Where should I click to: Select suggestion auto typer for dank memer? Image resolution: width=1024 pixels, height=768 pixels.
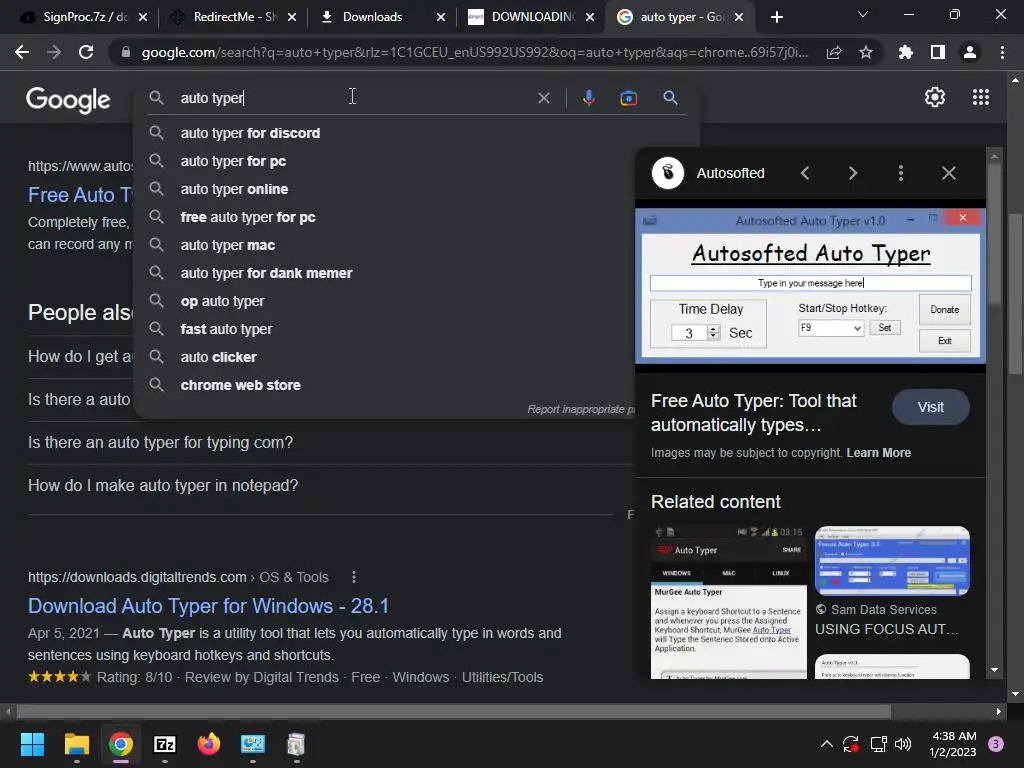pos(384,274)
